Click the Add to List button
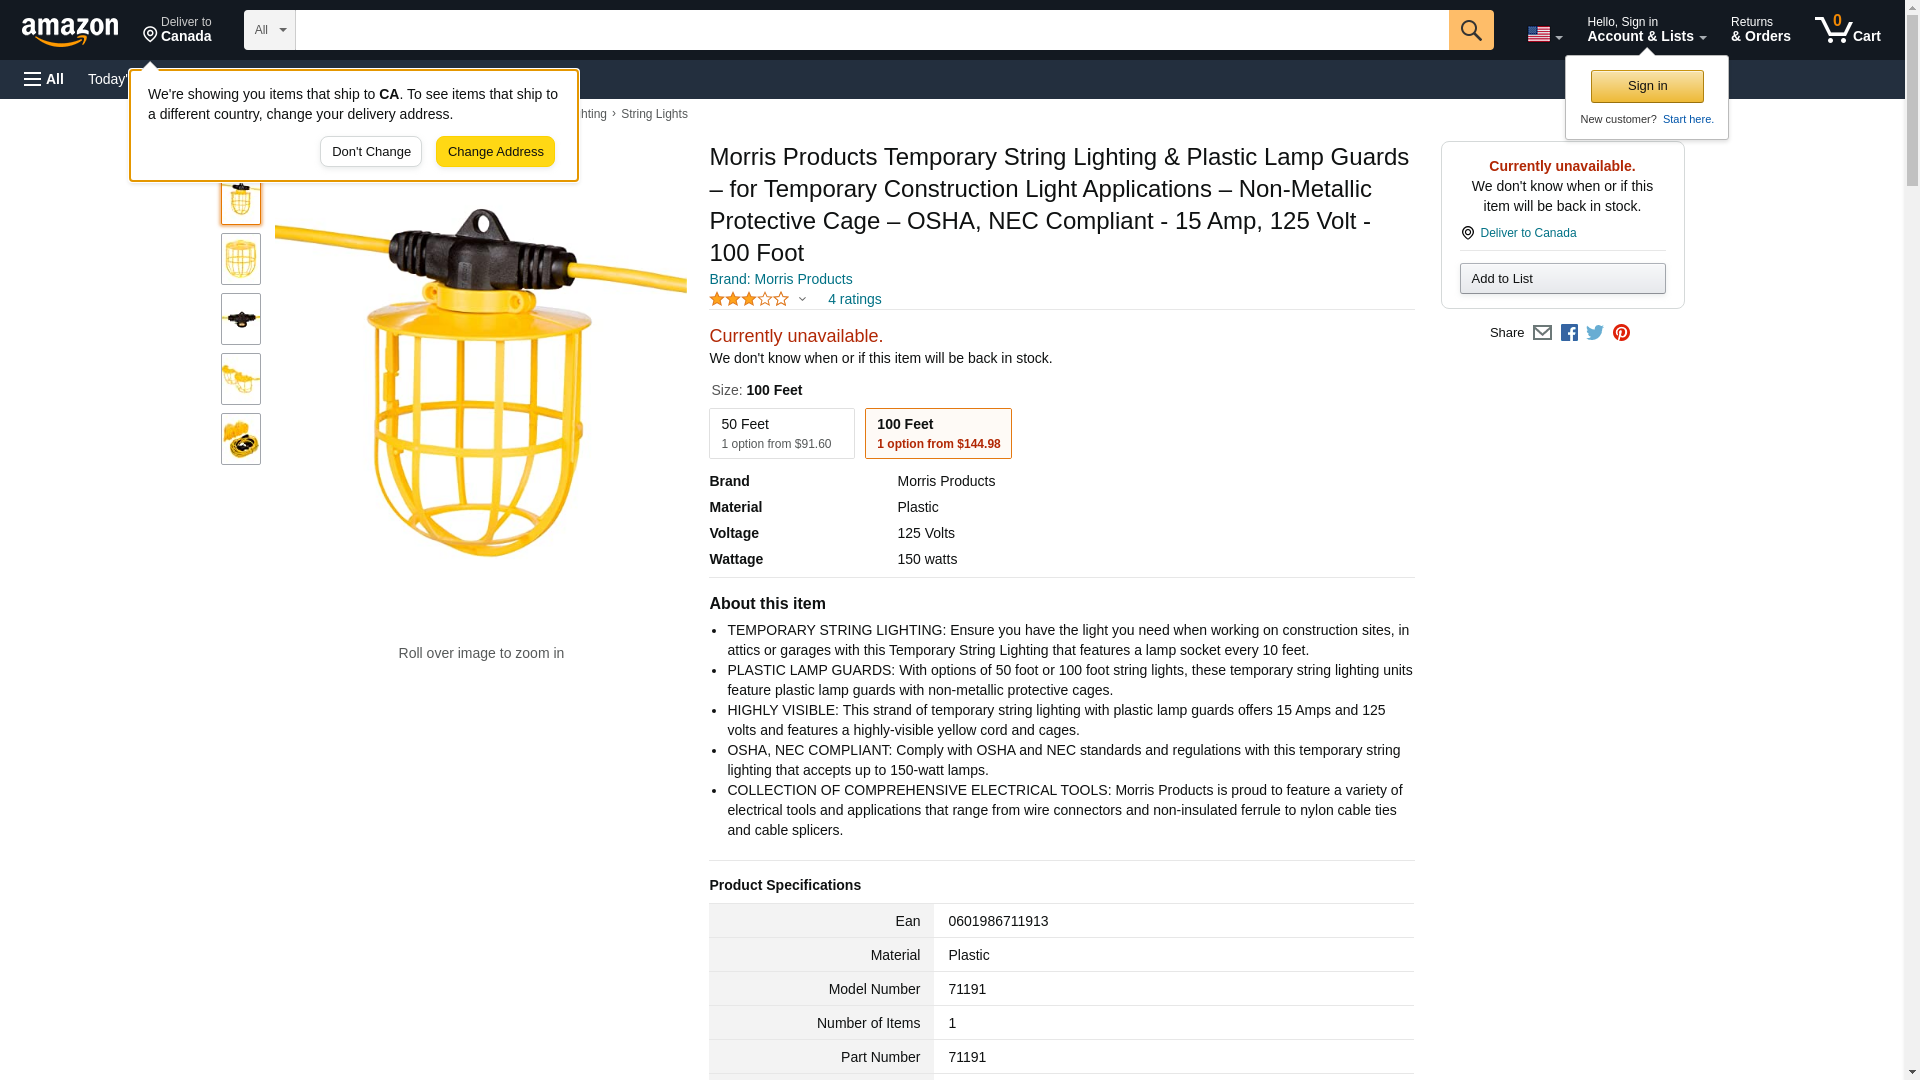The width and height of the screenshot is (1920, 1080). point(1562,278)
